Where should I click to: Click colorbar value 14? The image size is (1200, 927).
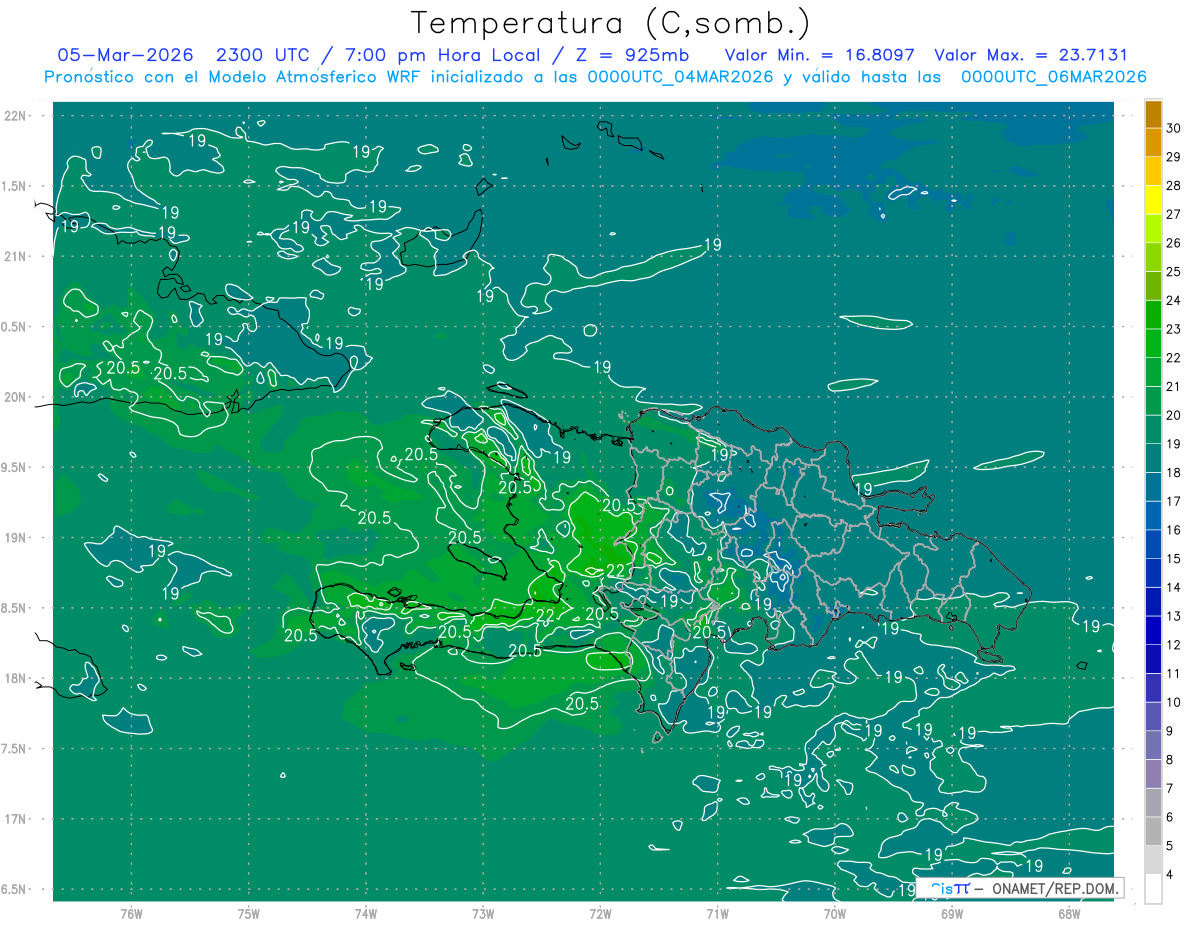[1174, 587]
